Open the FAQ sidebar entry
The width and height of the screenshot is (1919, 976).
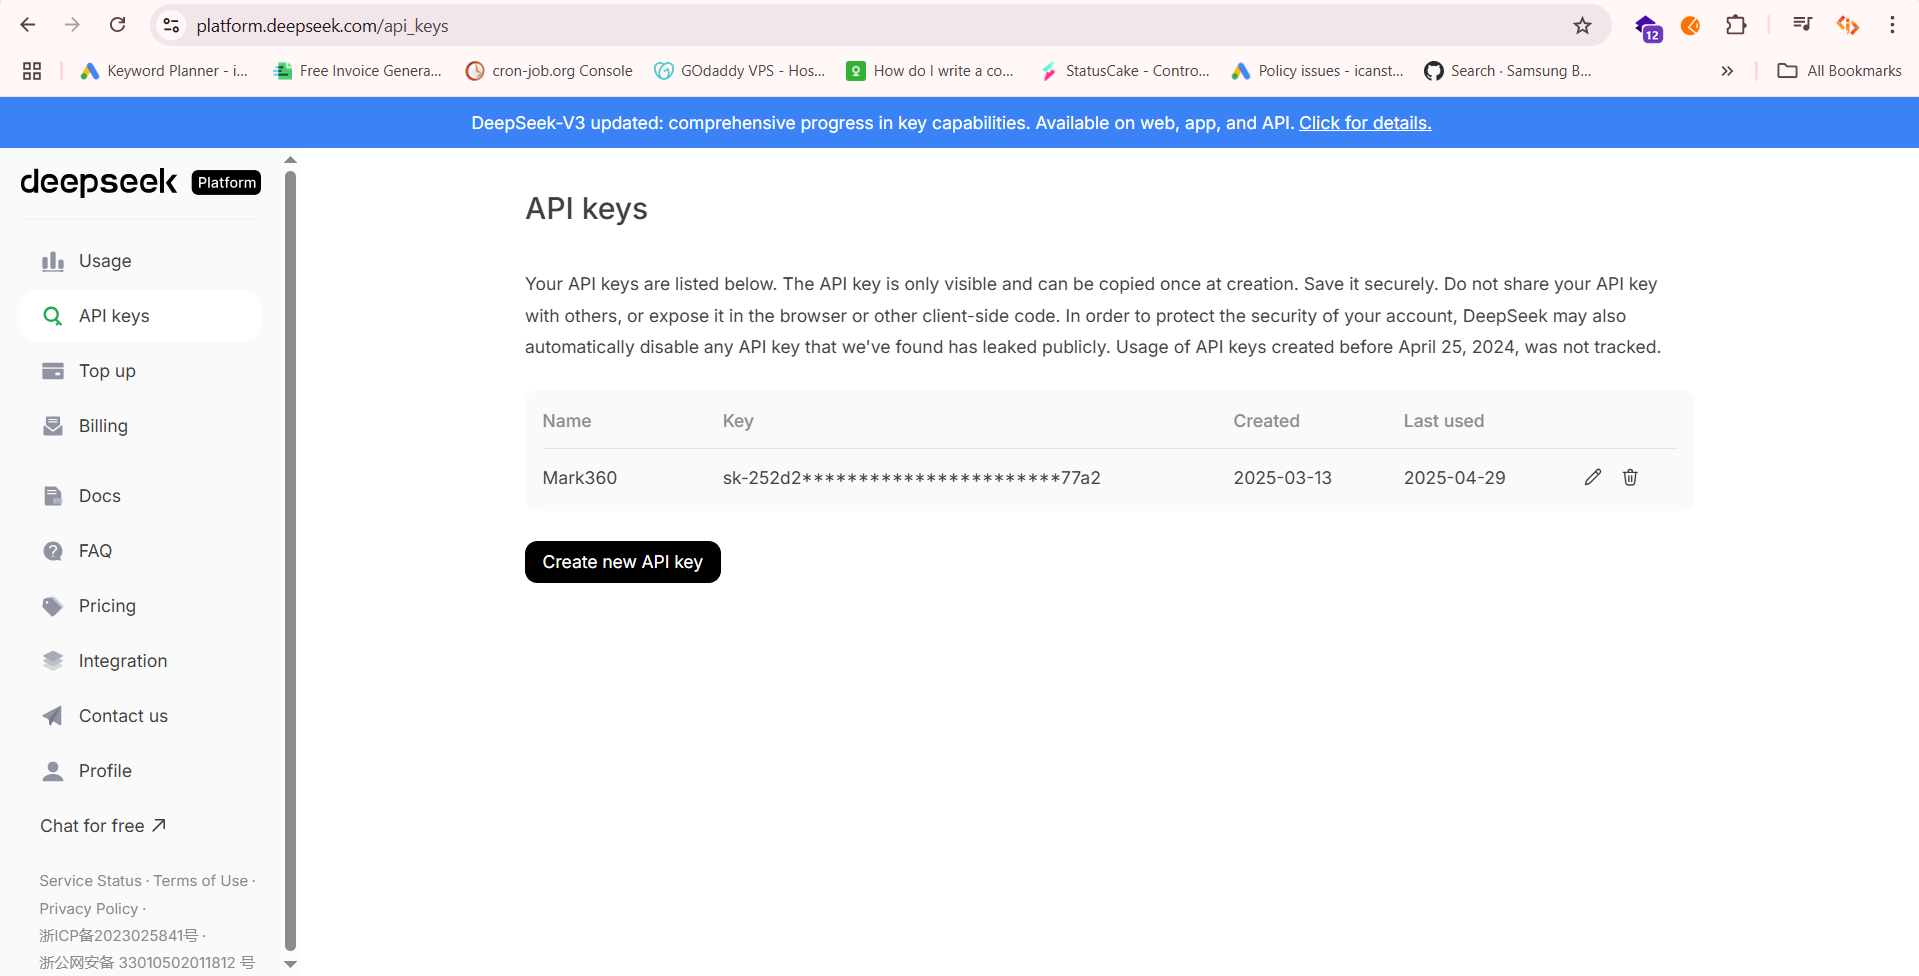tap(140, 551)
